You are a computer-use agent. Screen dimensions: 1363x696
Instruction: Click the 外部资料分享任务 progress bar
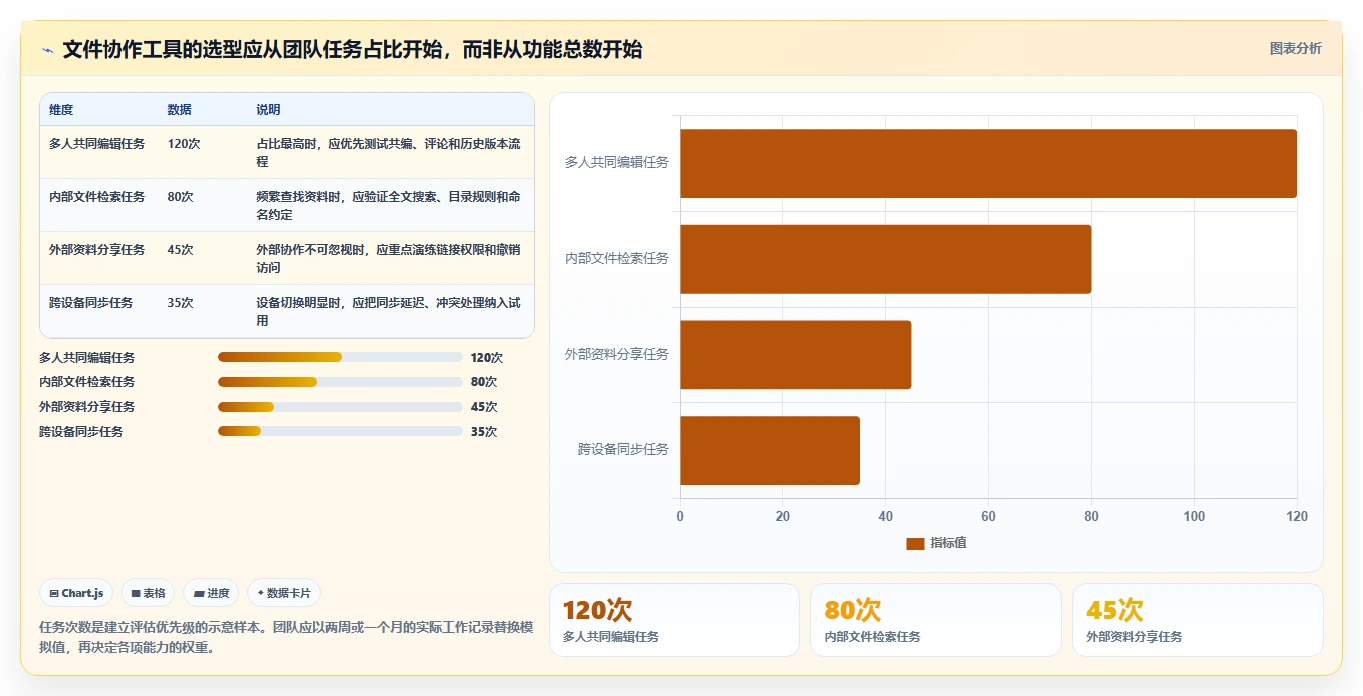click(340, 407)
